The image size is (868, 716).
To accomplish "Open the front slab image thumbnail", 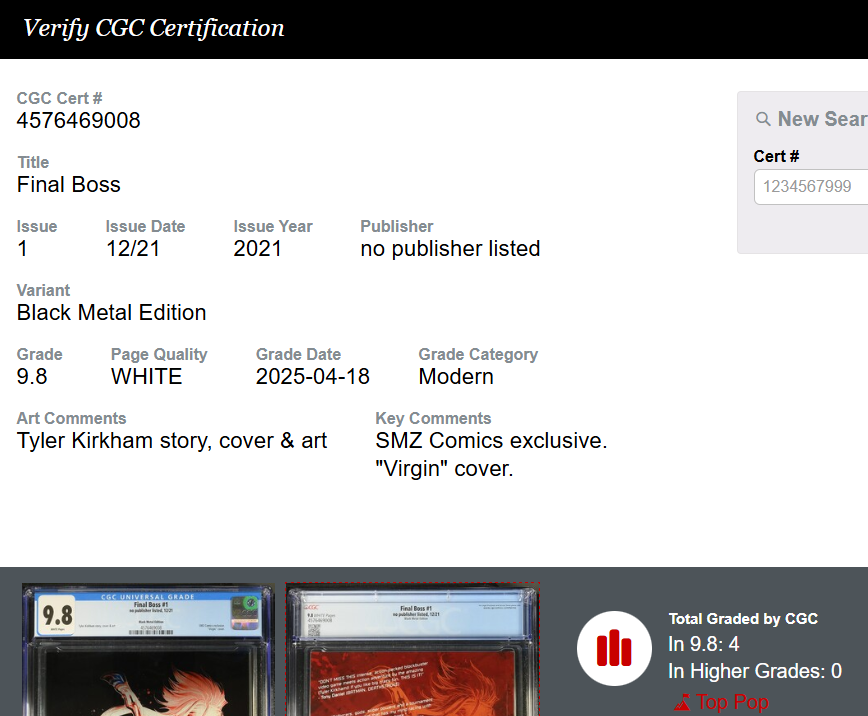I will pyautogui.click(x=147, y=650).
